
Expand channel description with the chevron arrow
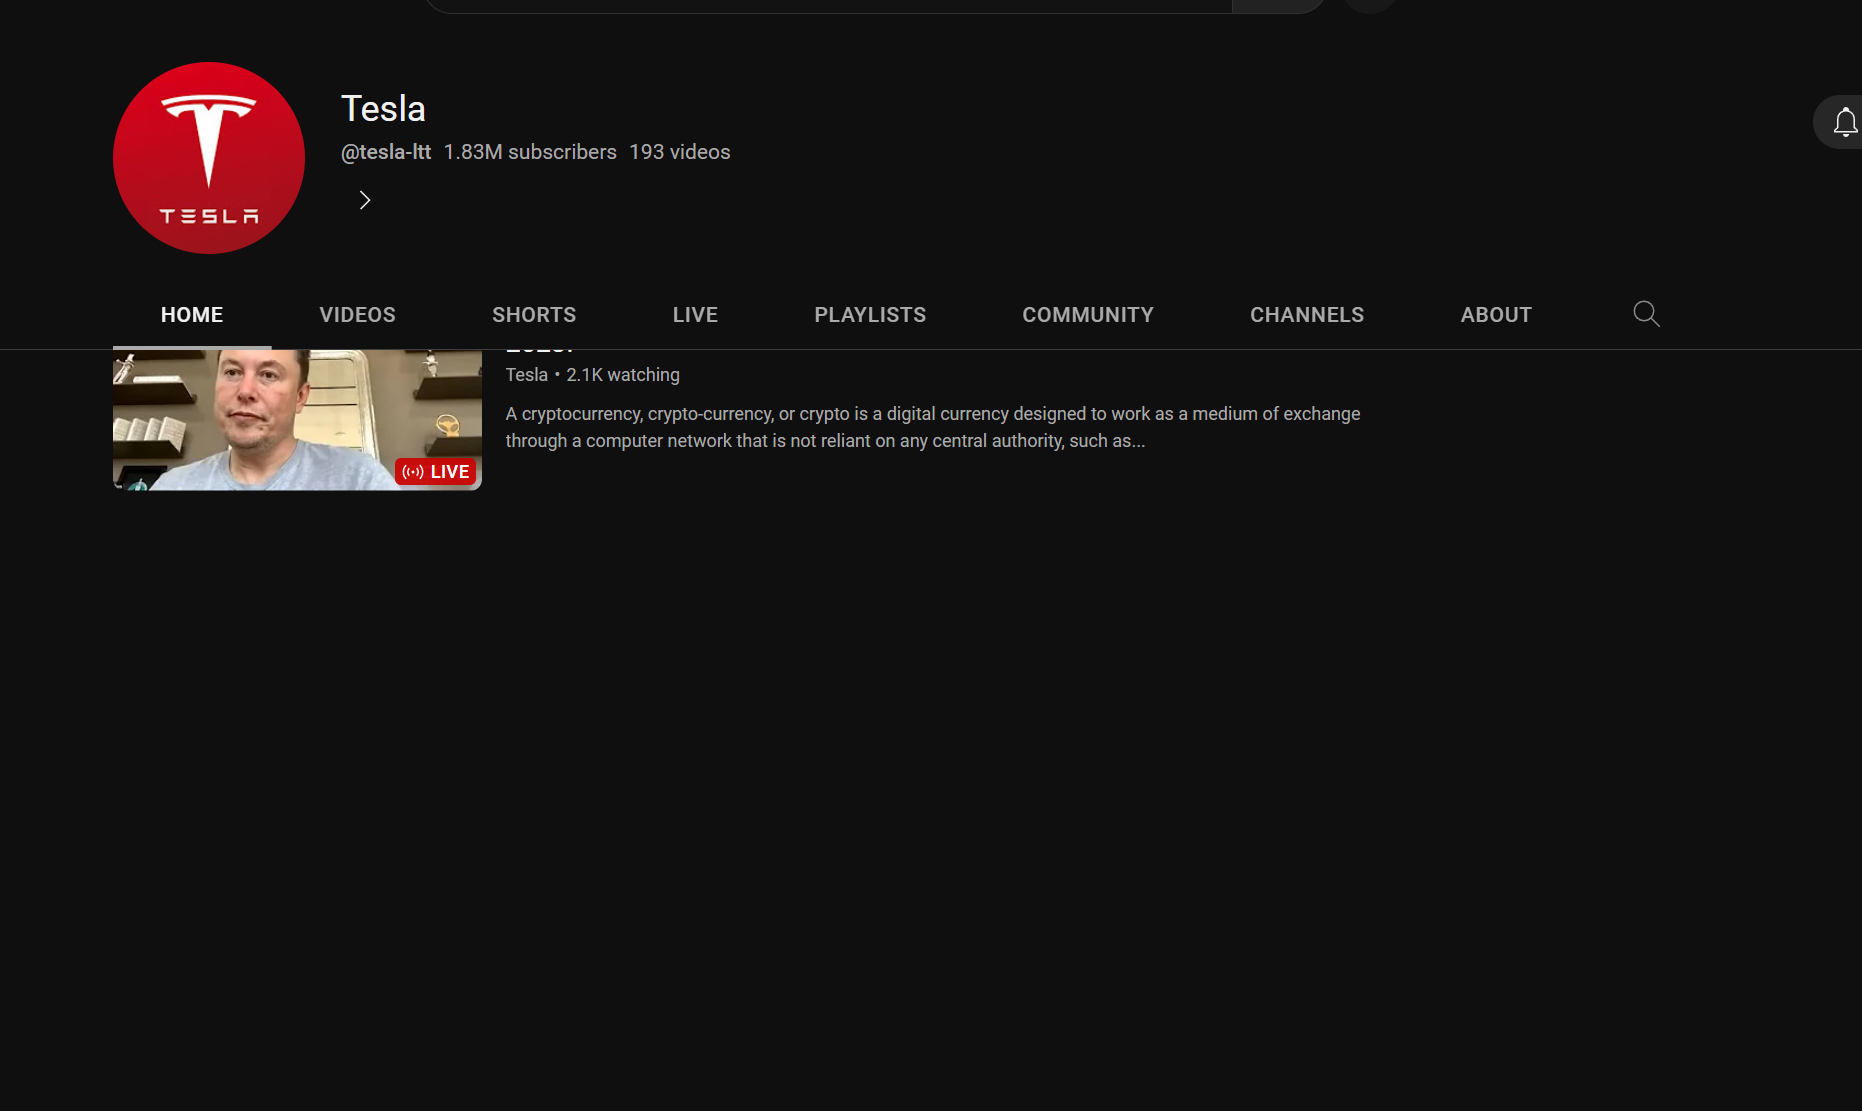click(365, 201)
